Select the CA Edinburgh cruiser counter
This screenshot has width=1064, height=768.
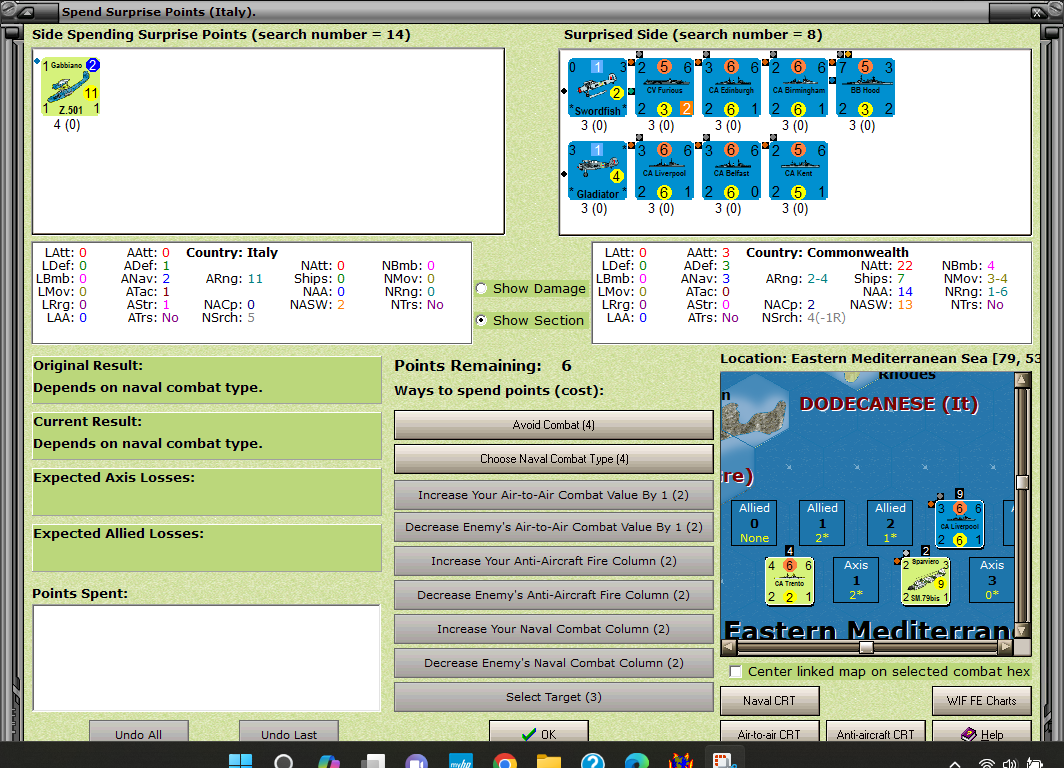coord(732,88)
